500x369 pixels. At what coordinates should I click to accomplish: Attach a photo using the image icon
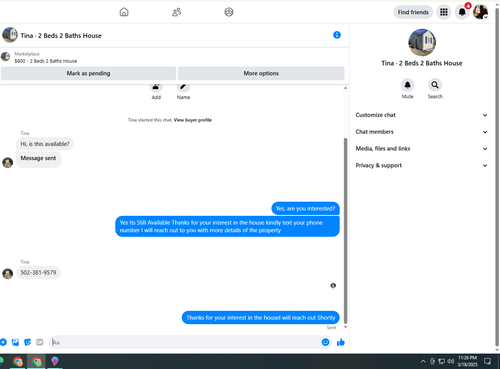coord(15,342)
